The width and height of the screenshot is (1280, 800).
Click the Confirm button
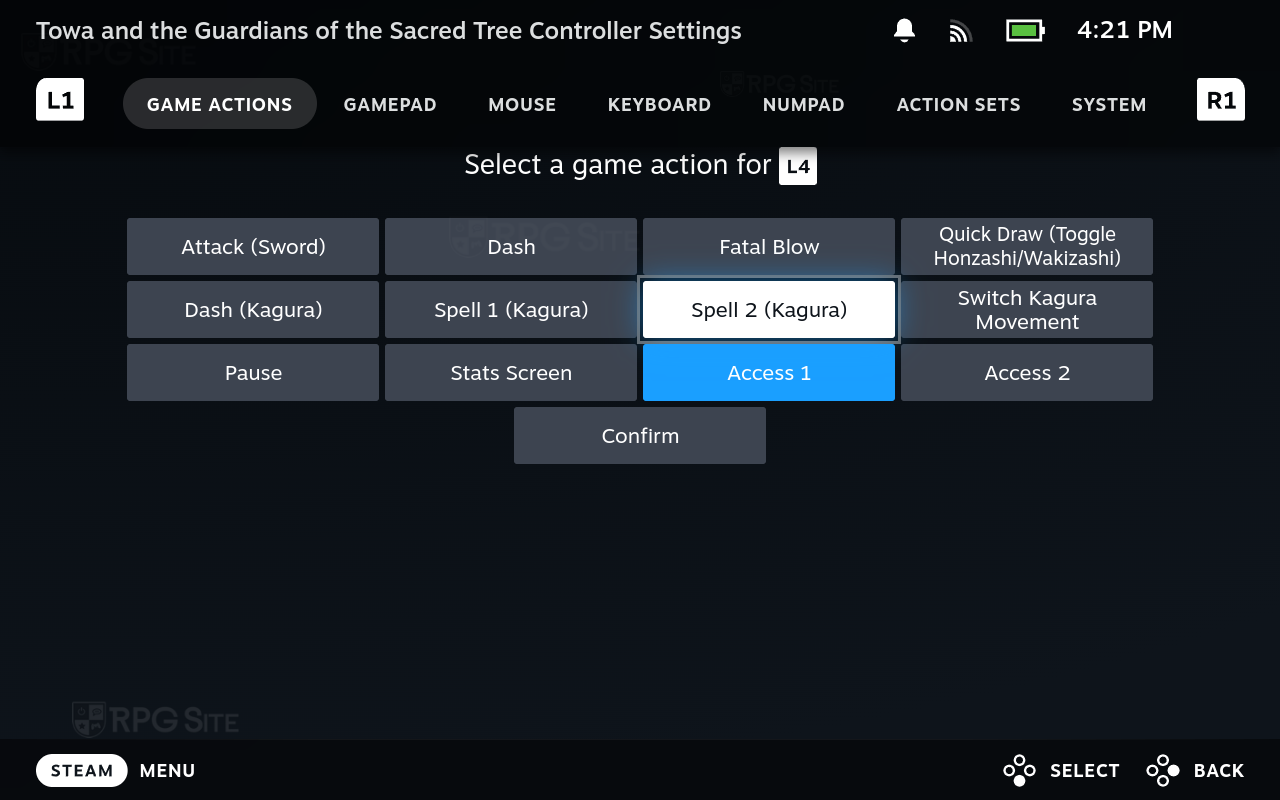[x=640, y=436]
